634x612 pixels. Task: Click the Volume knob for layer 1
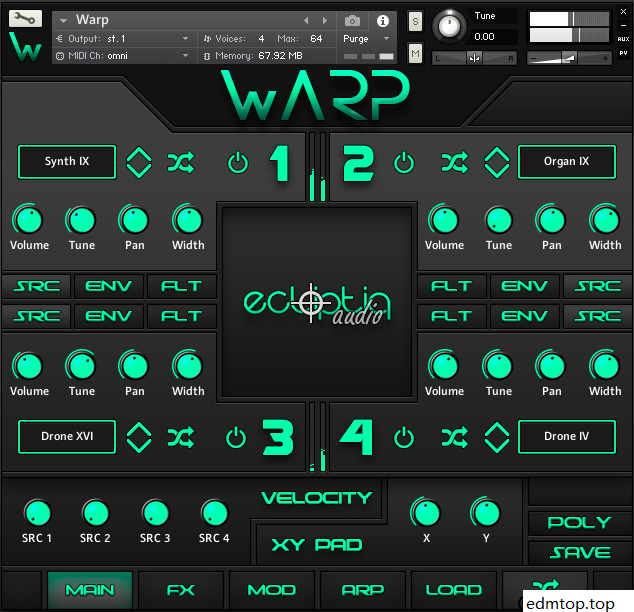[29, 219]
